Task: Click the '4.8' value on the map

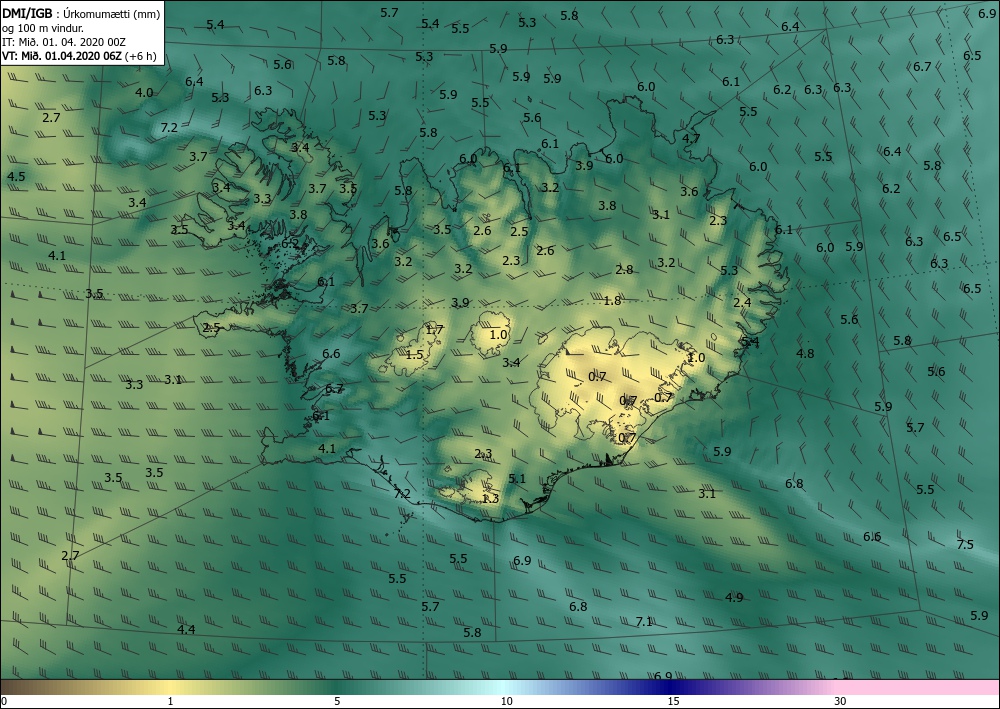Action: pos(805,353)
